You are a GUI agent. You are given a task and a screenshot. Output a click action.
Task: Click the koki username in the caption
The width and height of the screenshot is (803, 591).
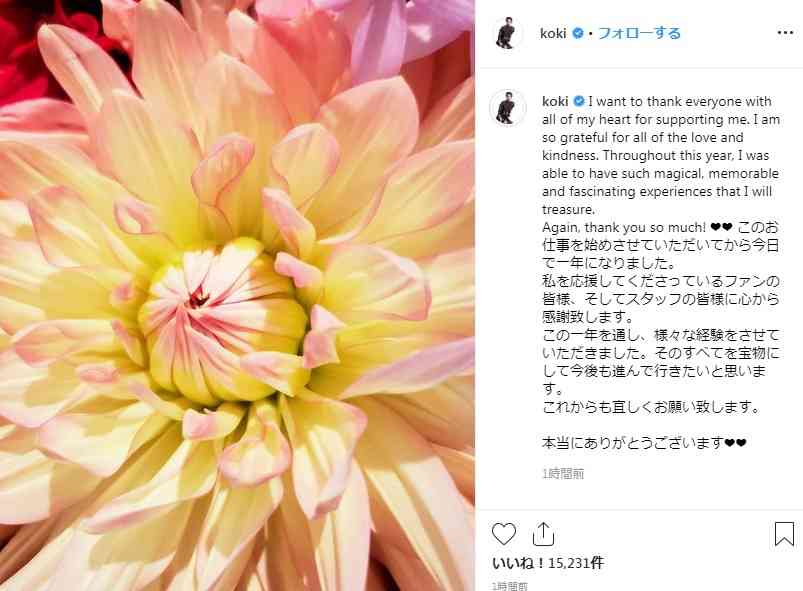[x=555, y=101]
